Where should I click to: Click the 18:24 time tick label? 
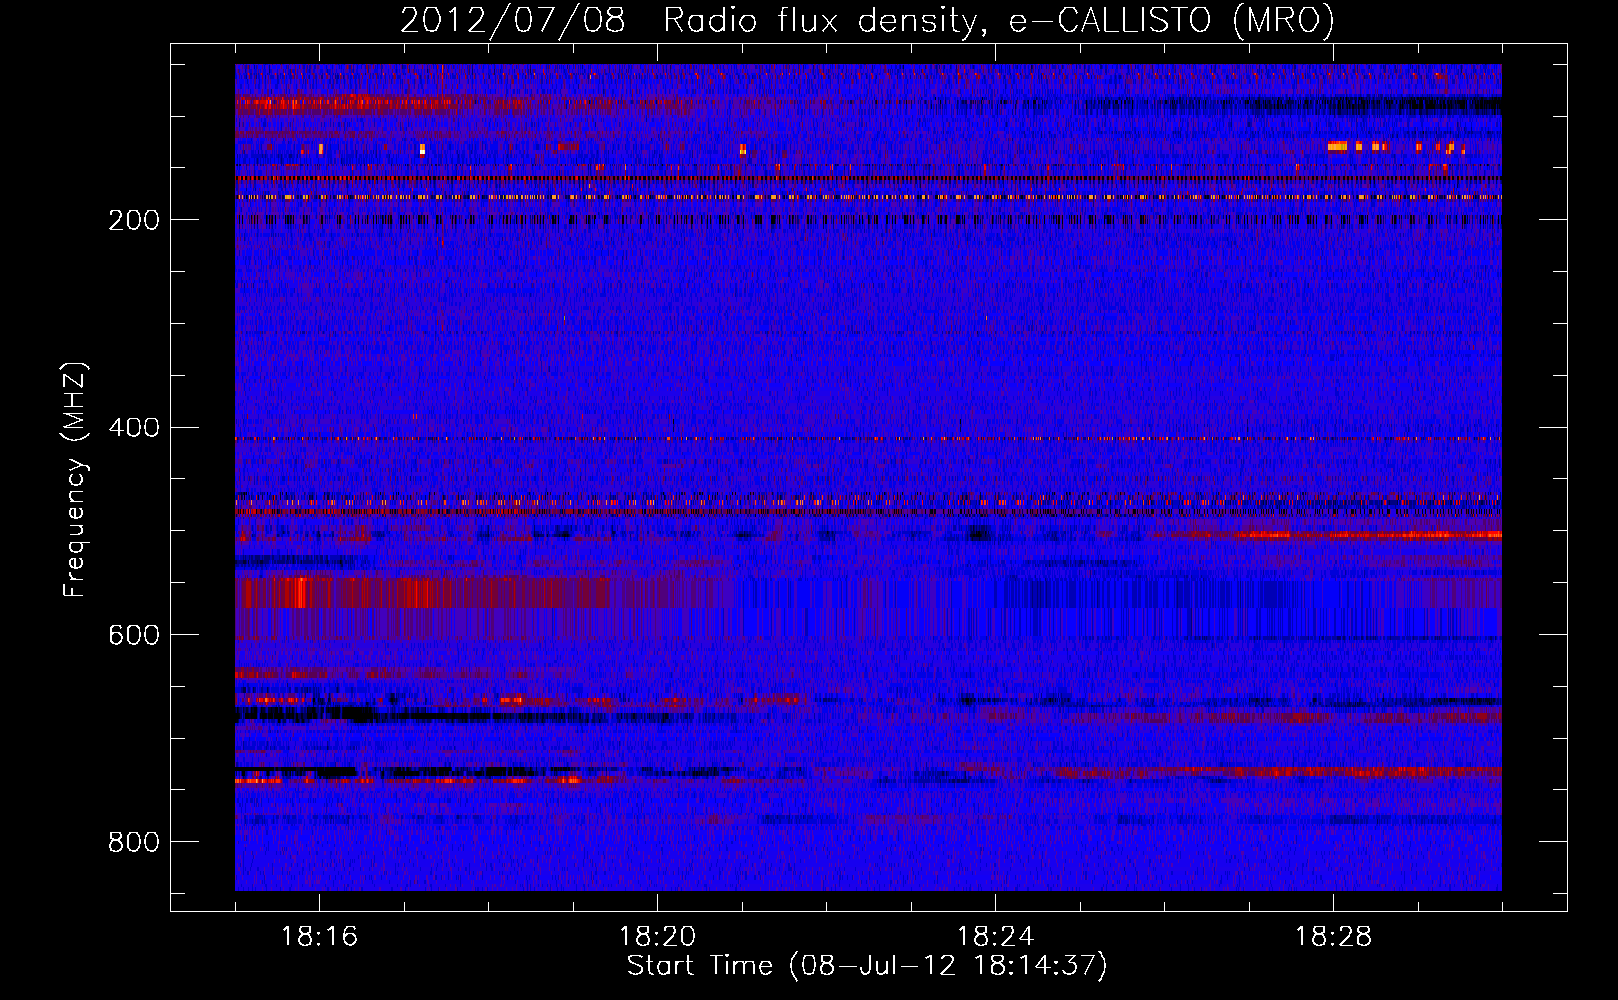pos(995,937)
